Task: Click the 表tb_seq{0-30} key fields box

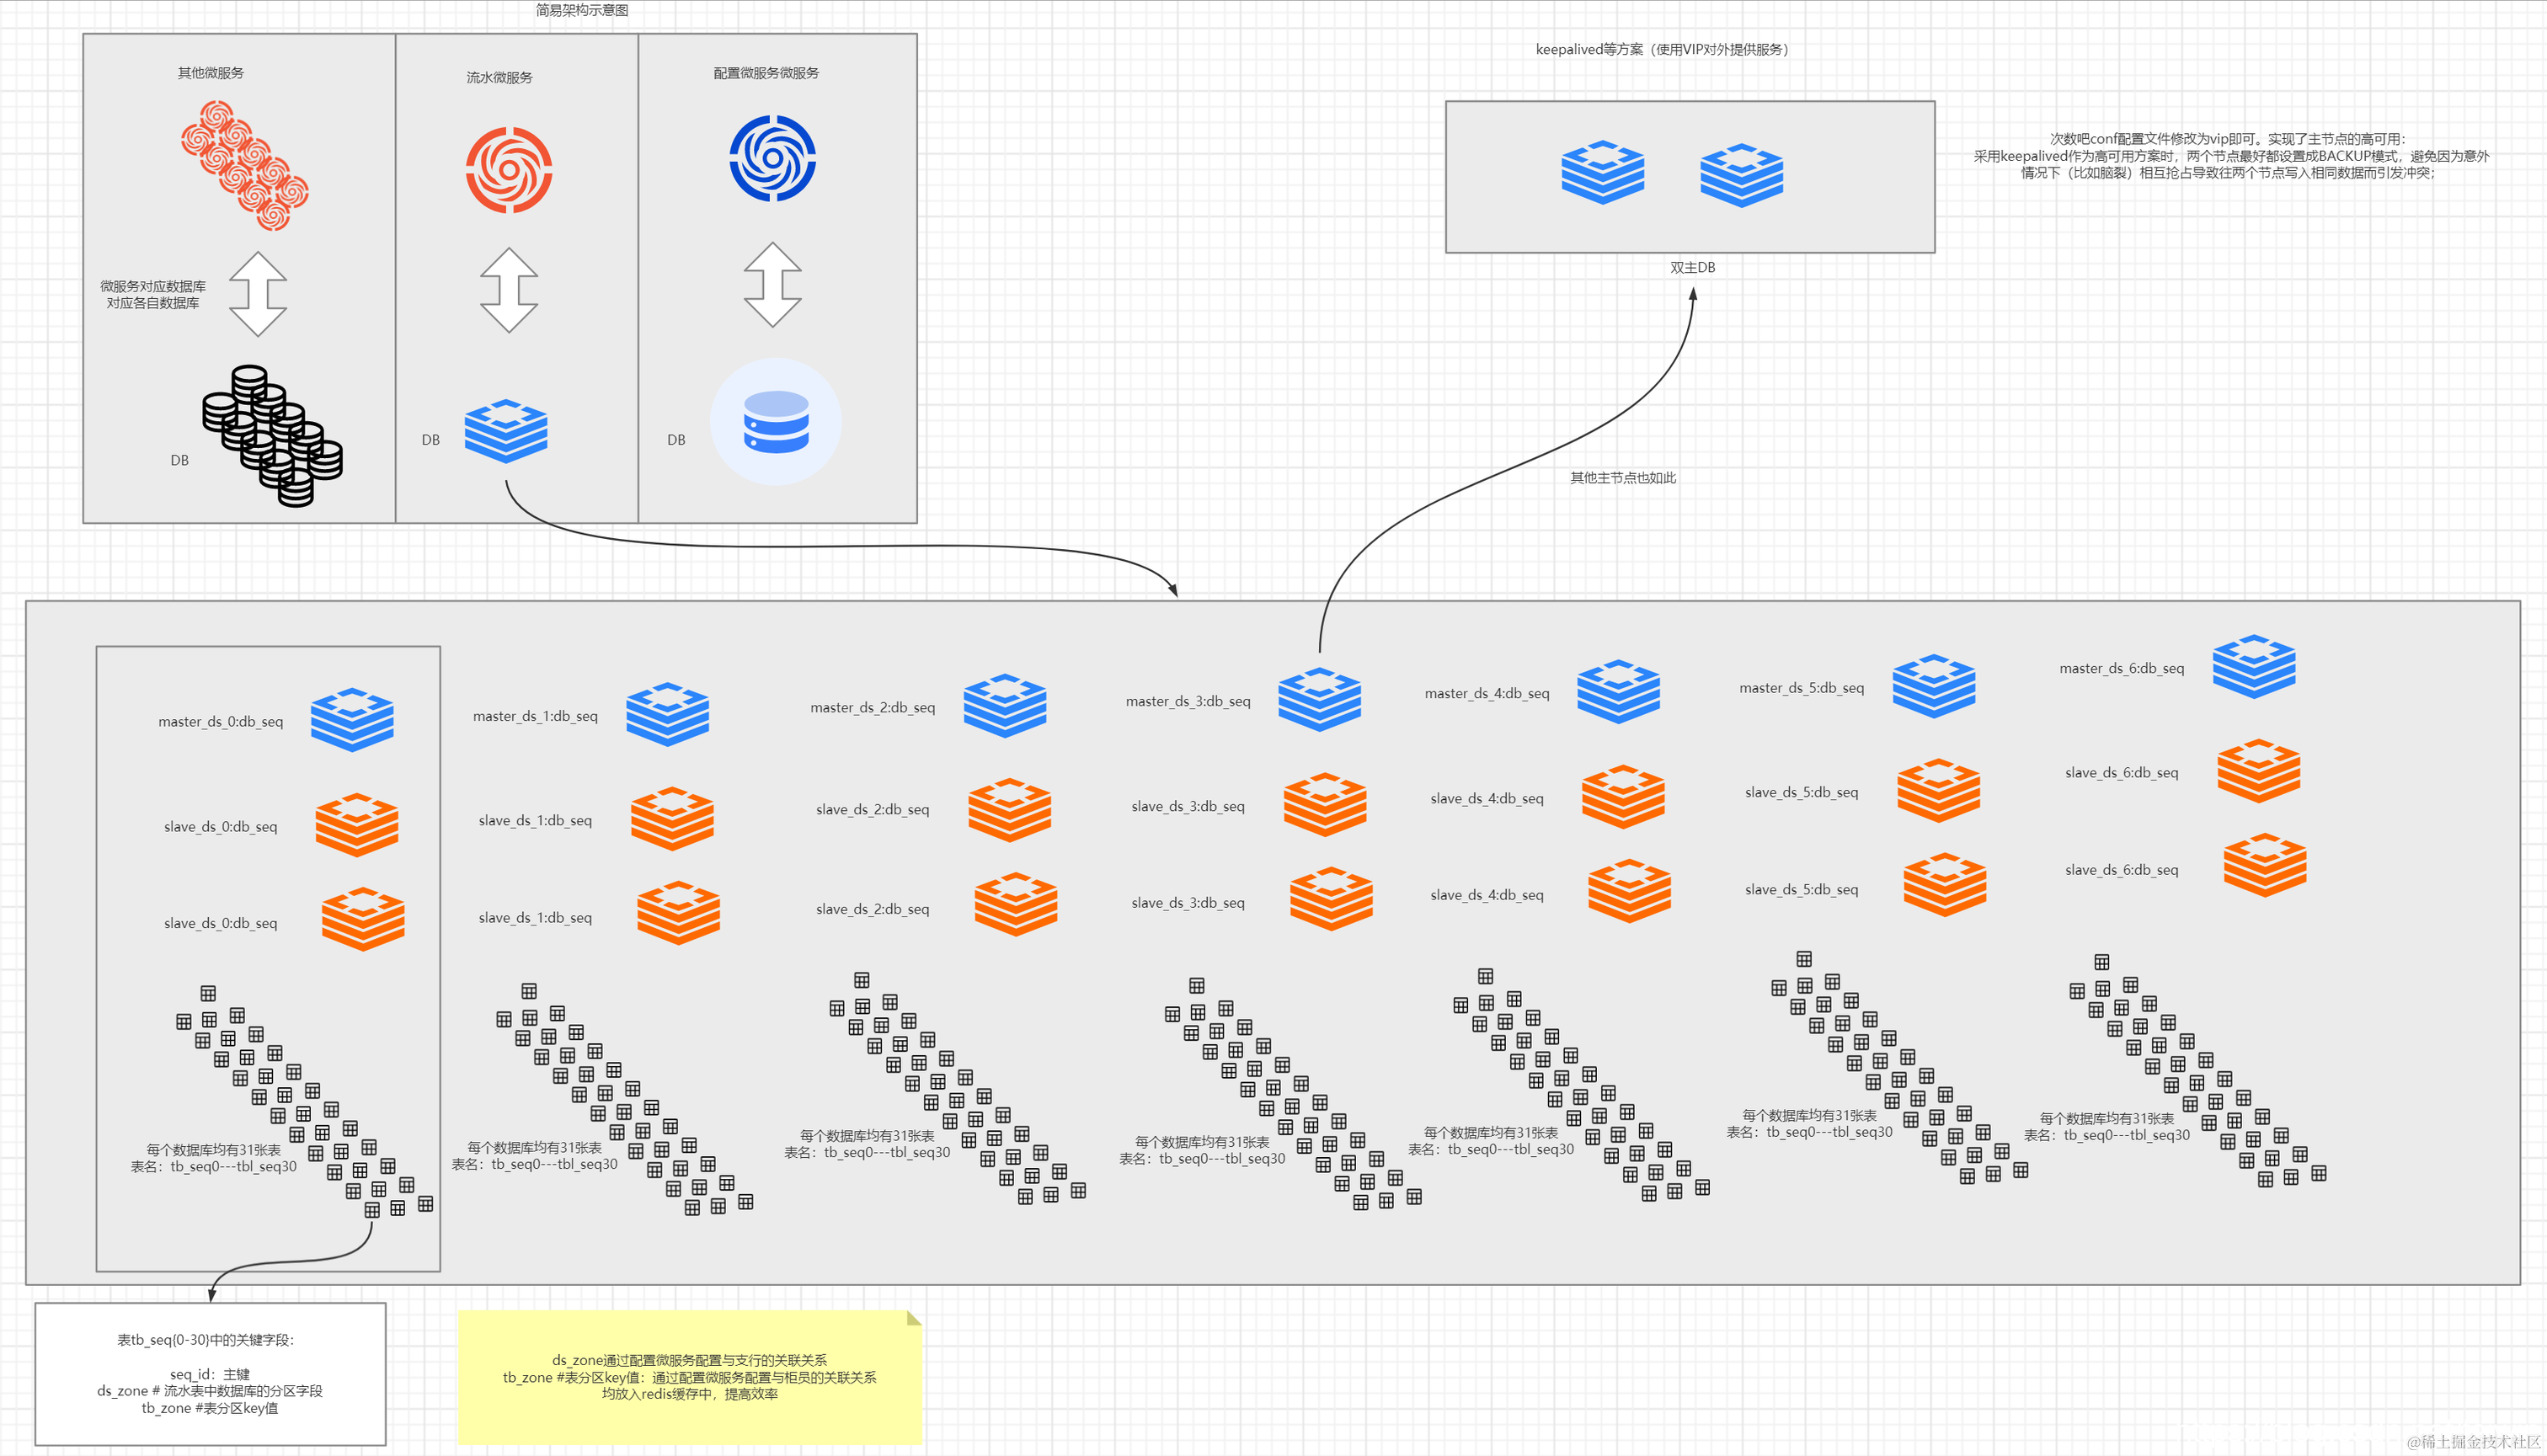Action: click(210, 1373)
